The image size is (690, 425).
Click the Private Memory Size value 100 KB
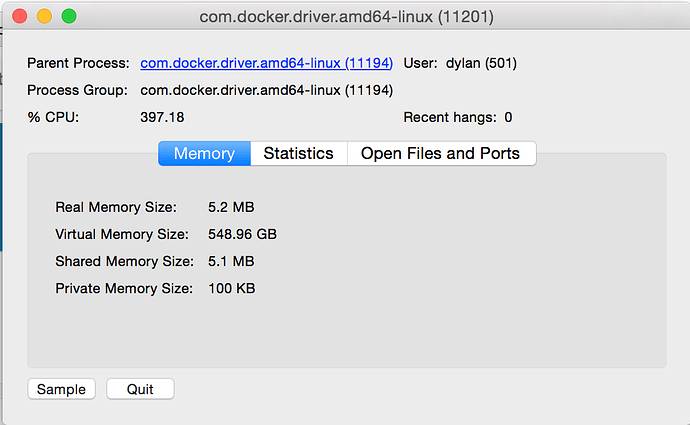pyautogui.click(x=232, y=288)
